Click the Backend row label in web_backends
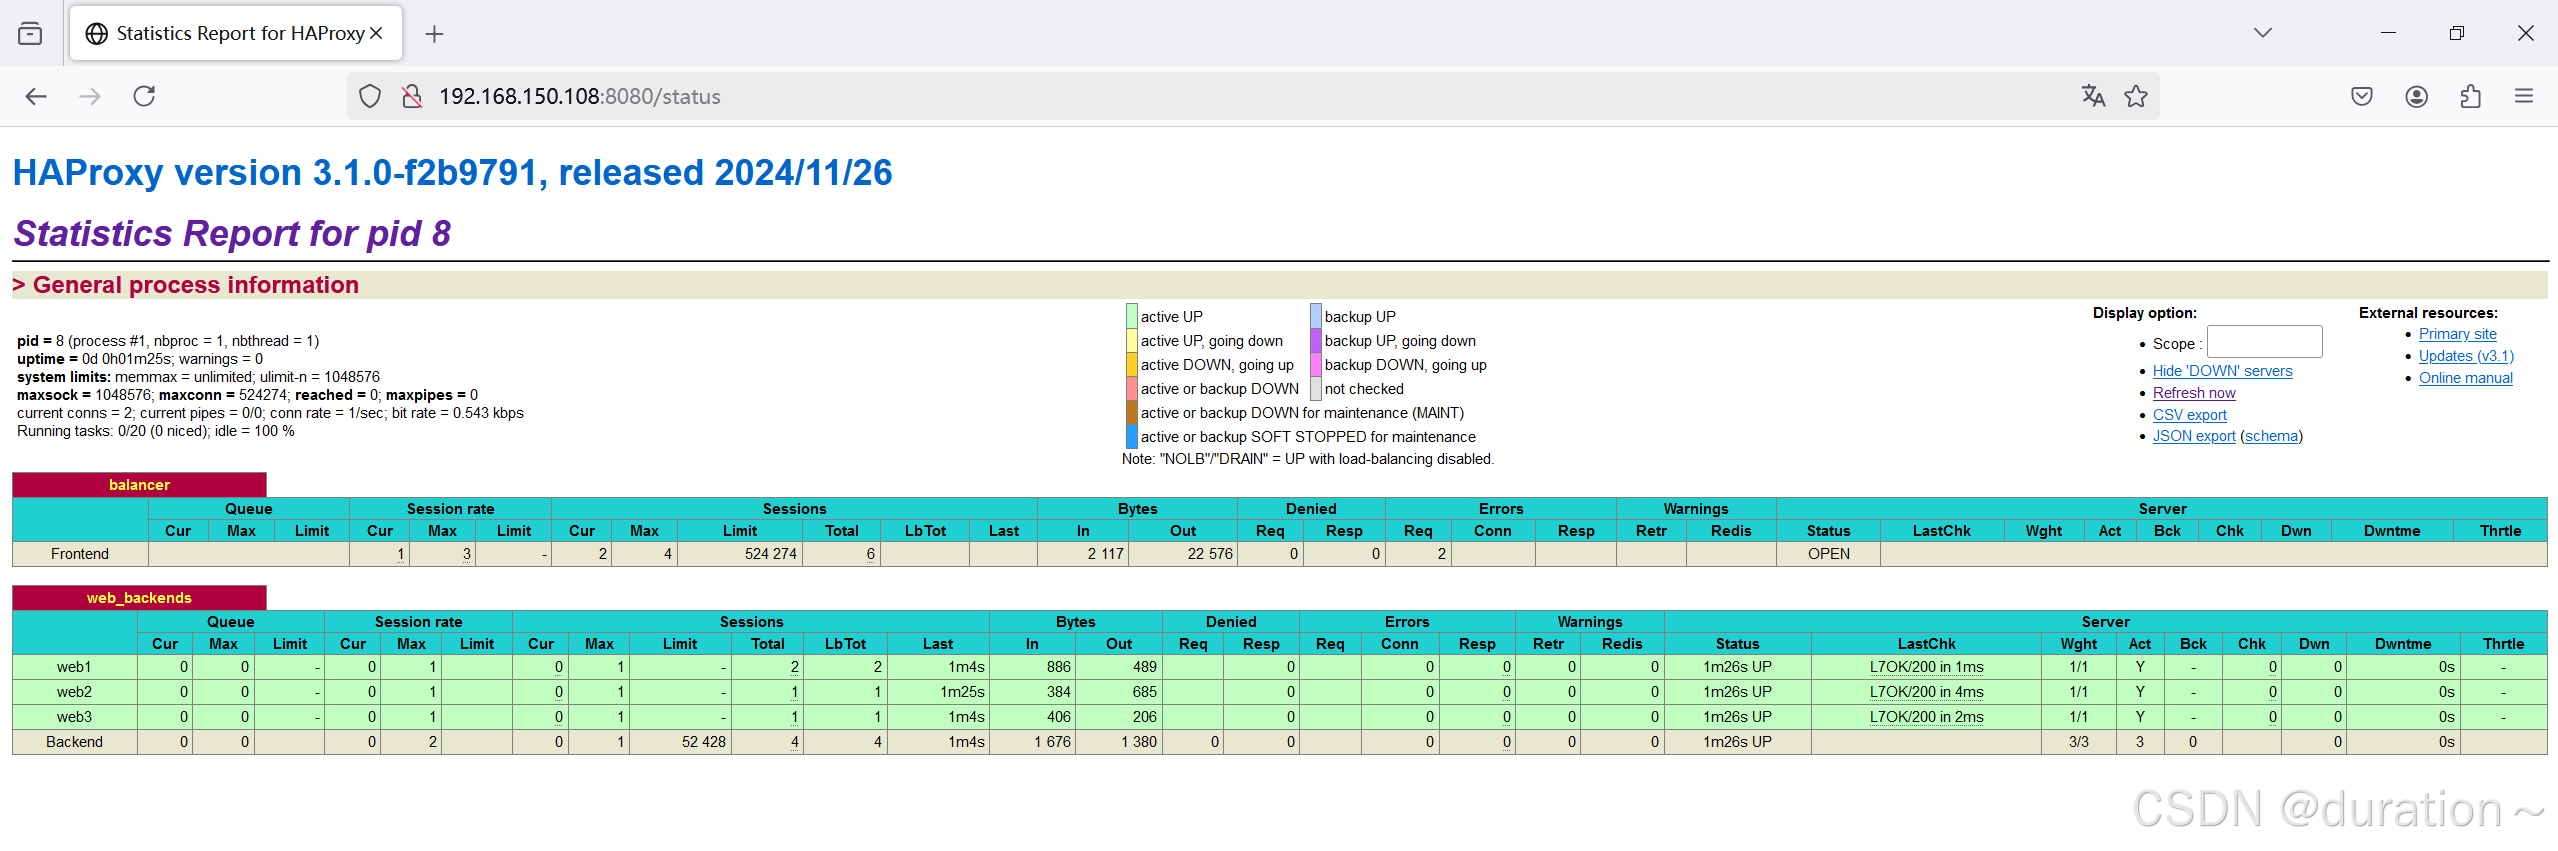Screen dimensions: 2558x851 (x=74, y=742)
